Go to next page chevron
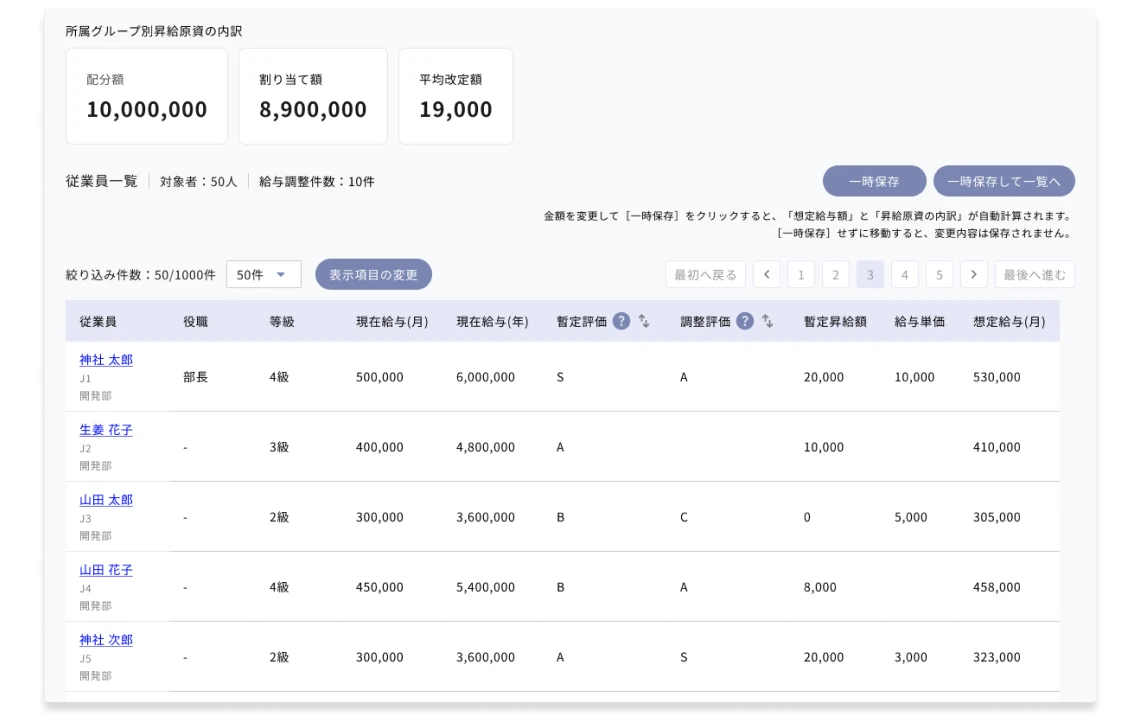 (974, 274)
